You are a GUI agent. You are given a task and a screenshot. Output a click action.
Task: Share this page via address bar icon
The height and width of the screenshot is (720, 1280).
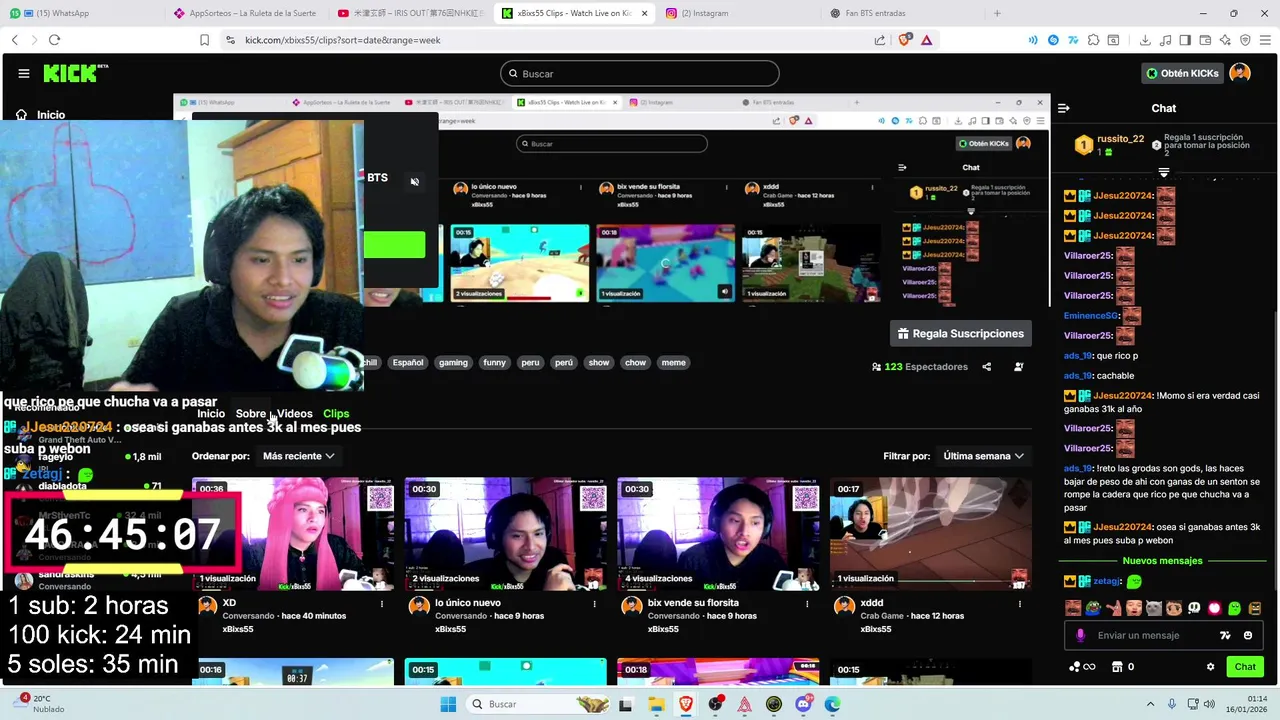tap(880, 40)
